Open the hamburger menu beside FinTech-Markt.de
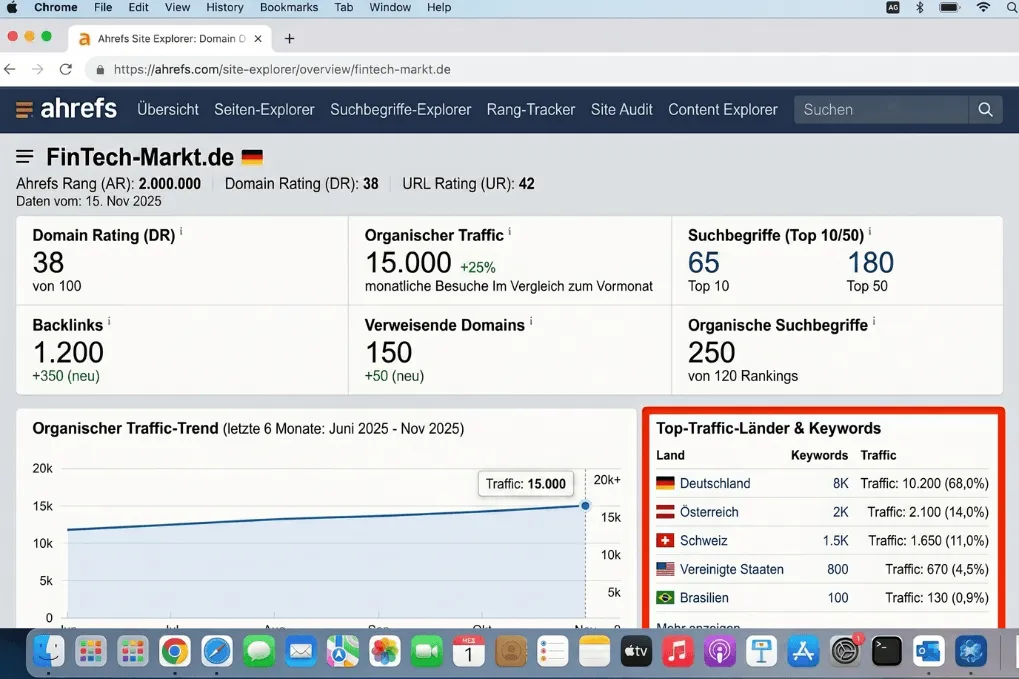The image size is (1019, 679). pos(25,157)
